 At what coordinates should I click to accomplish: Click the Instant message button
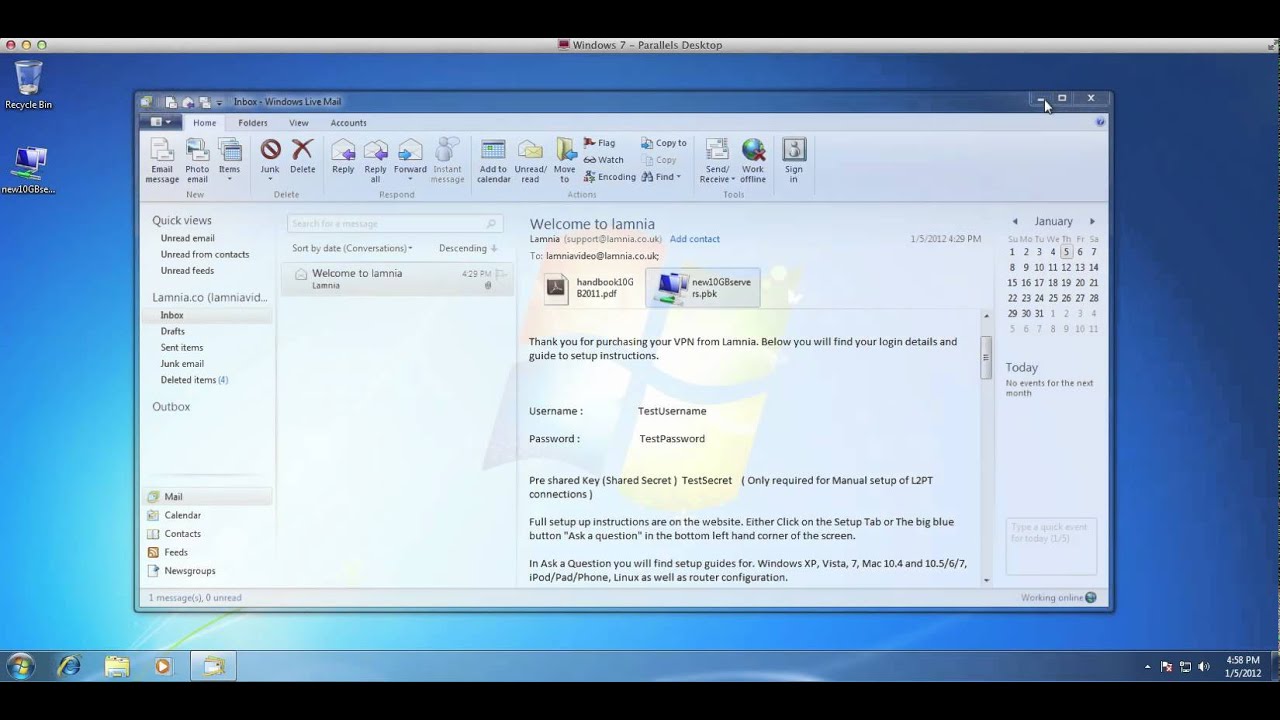(x=447, y=160)
